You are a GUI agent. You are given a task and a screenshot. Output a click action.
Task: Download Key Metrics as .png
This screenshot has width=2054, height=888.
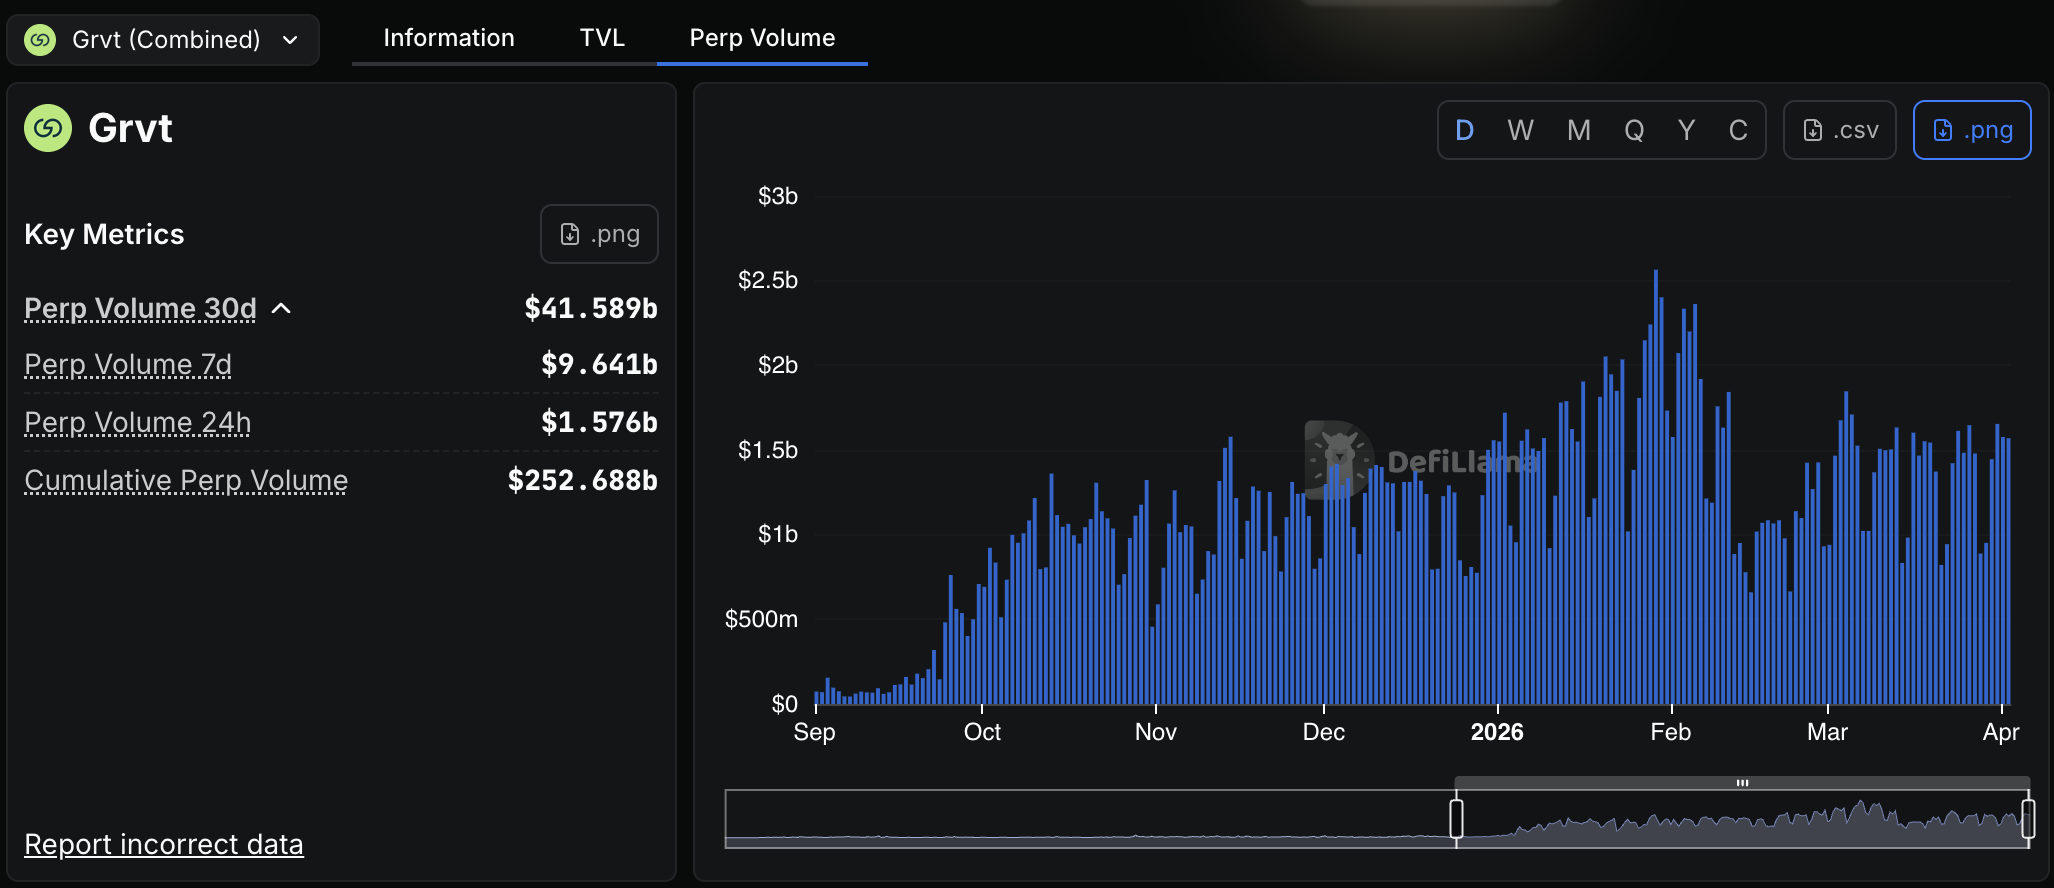(x=599, y=234)
